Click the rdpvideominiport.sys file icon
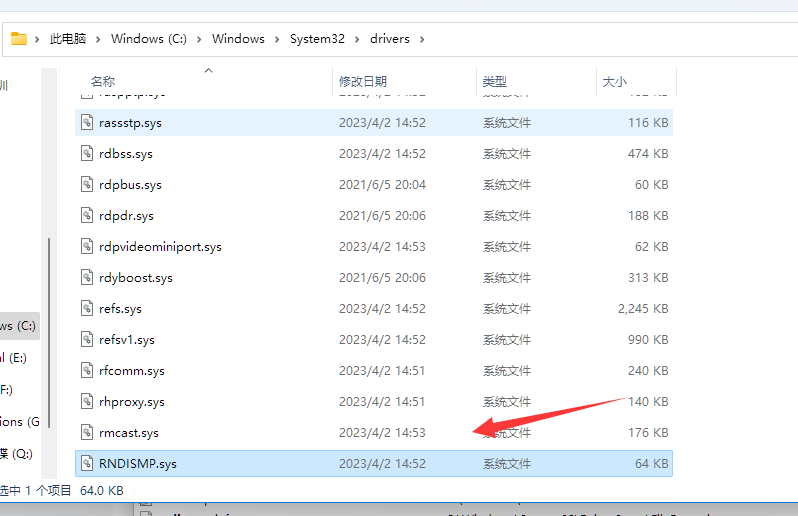 (x=87, y=246)
